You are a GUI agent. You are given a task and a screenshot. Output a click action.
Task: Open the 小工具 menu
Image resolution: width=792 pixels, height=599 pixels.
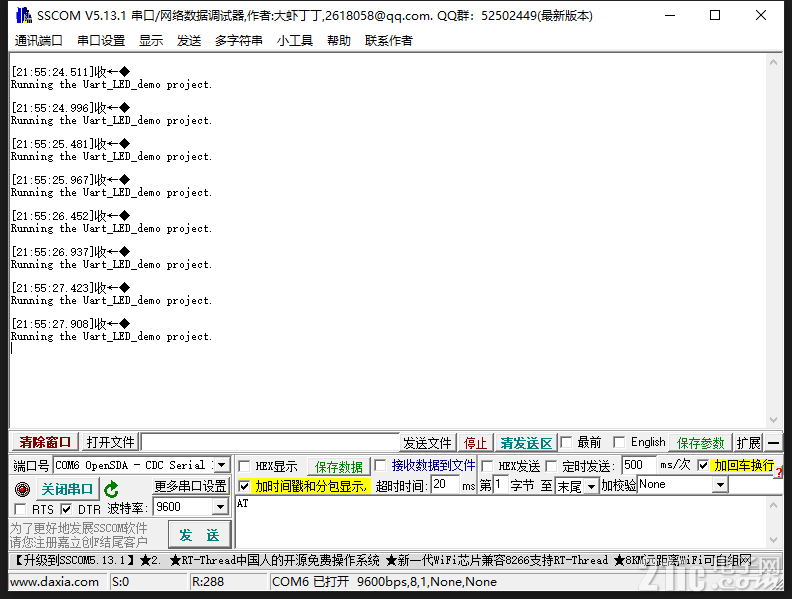(294, 40)
